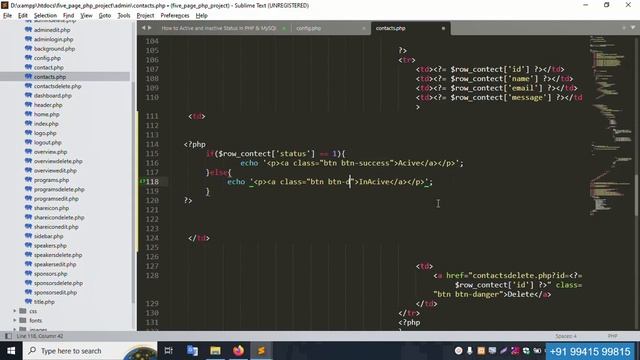Open logout.php in the sidebar
This screenshot has height=360, width=640.
48,142
